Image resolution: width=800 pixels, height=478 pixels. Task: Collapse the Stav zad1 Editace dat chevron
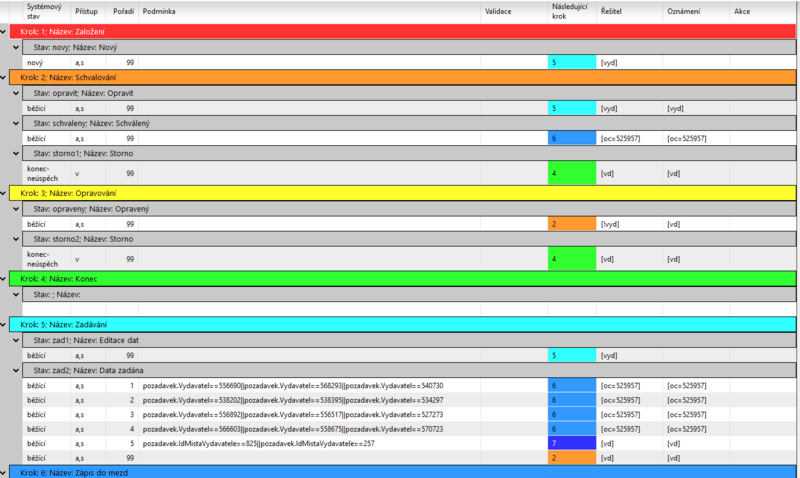(x=16, y=340)
